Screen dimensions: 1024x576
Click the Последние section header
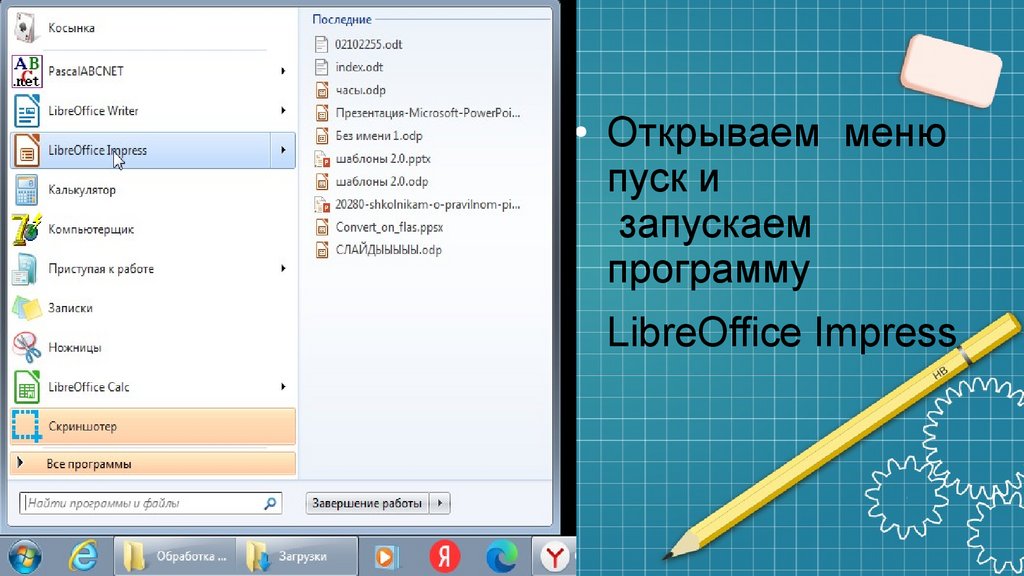pos(342,20)
